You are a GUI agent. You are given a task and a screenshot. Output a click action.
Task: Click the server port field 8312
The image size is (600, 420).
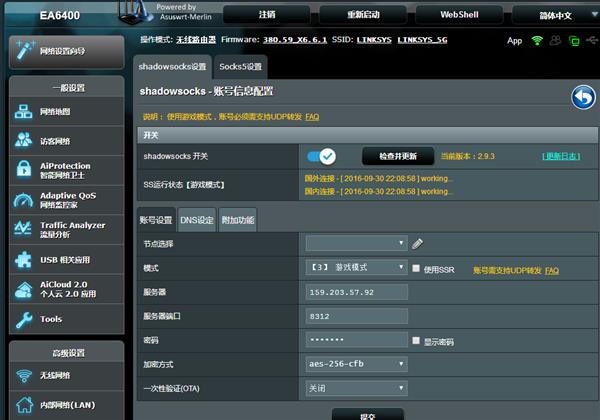pyautogui.click(x=356, y=316)
